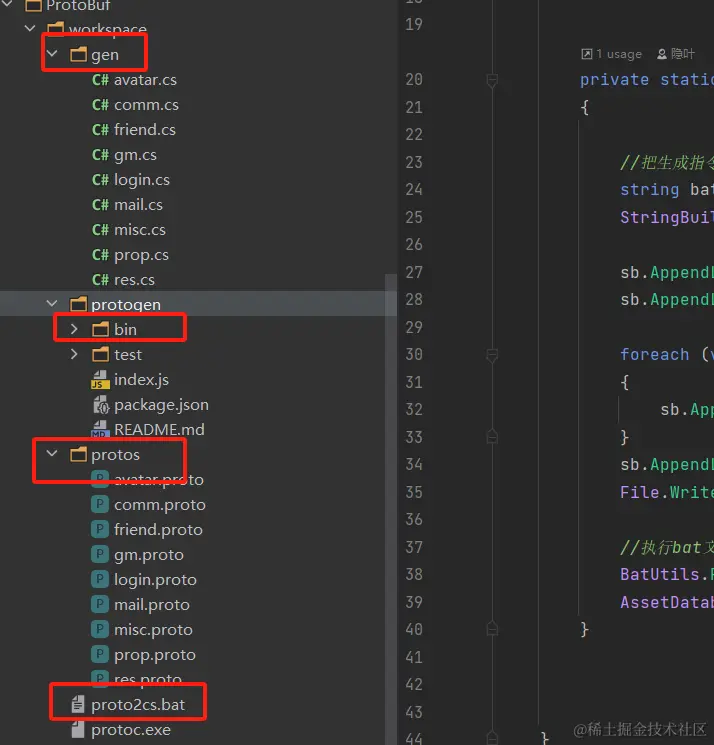Select proto2cs.bat in the project tree
Screen dimensions: 714x745
(x=138, y=705)
